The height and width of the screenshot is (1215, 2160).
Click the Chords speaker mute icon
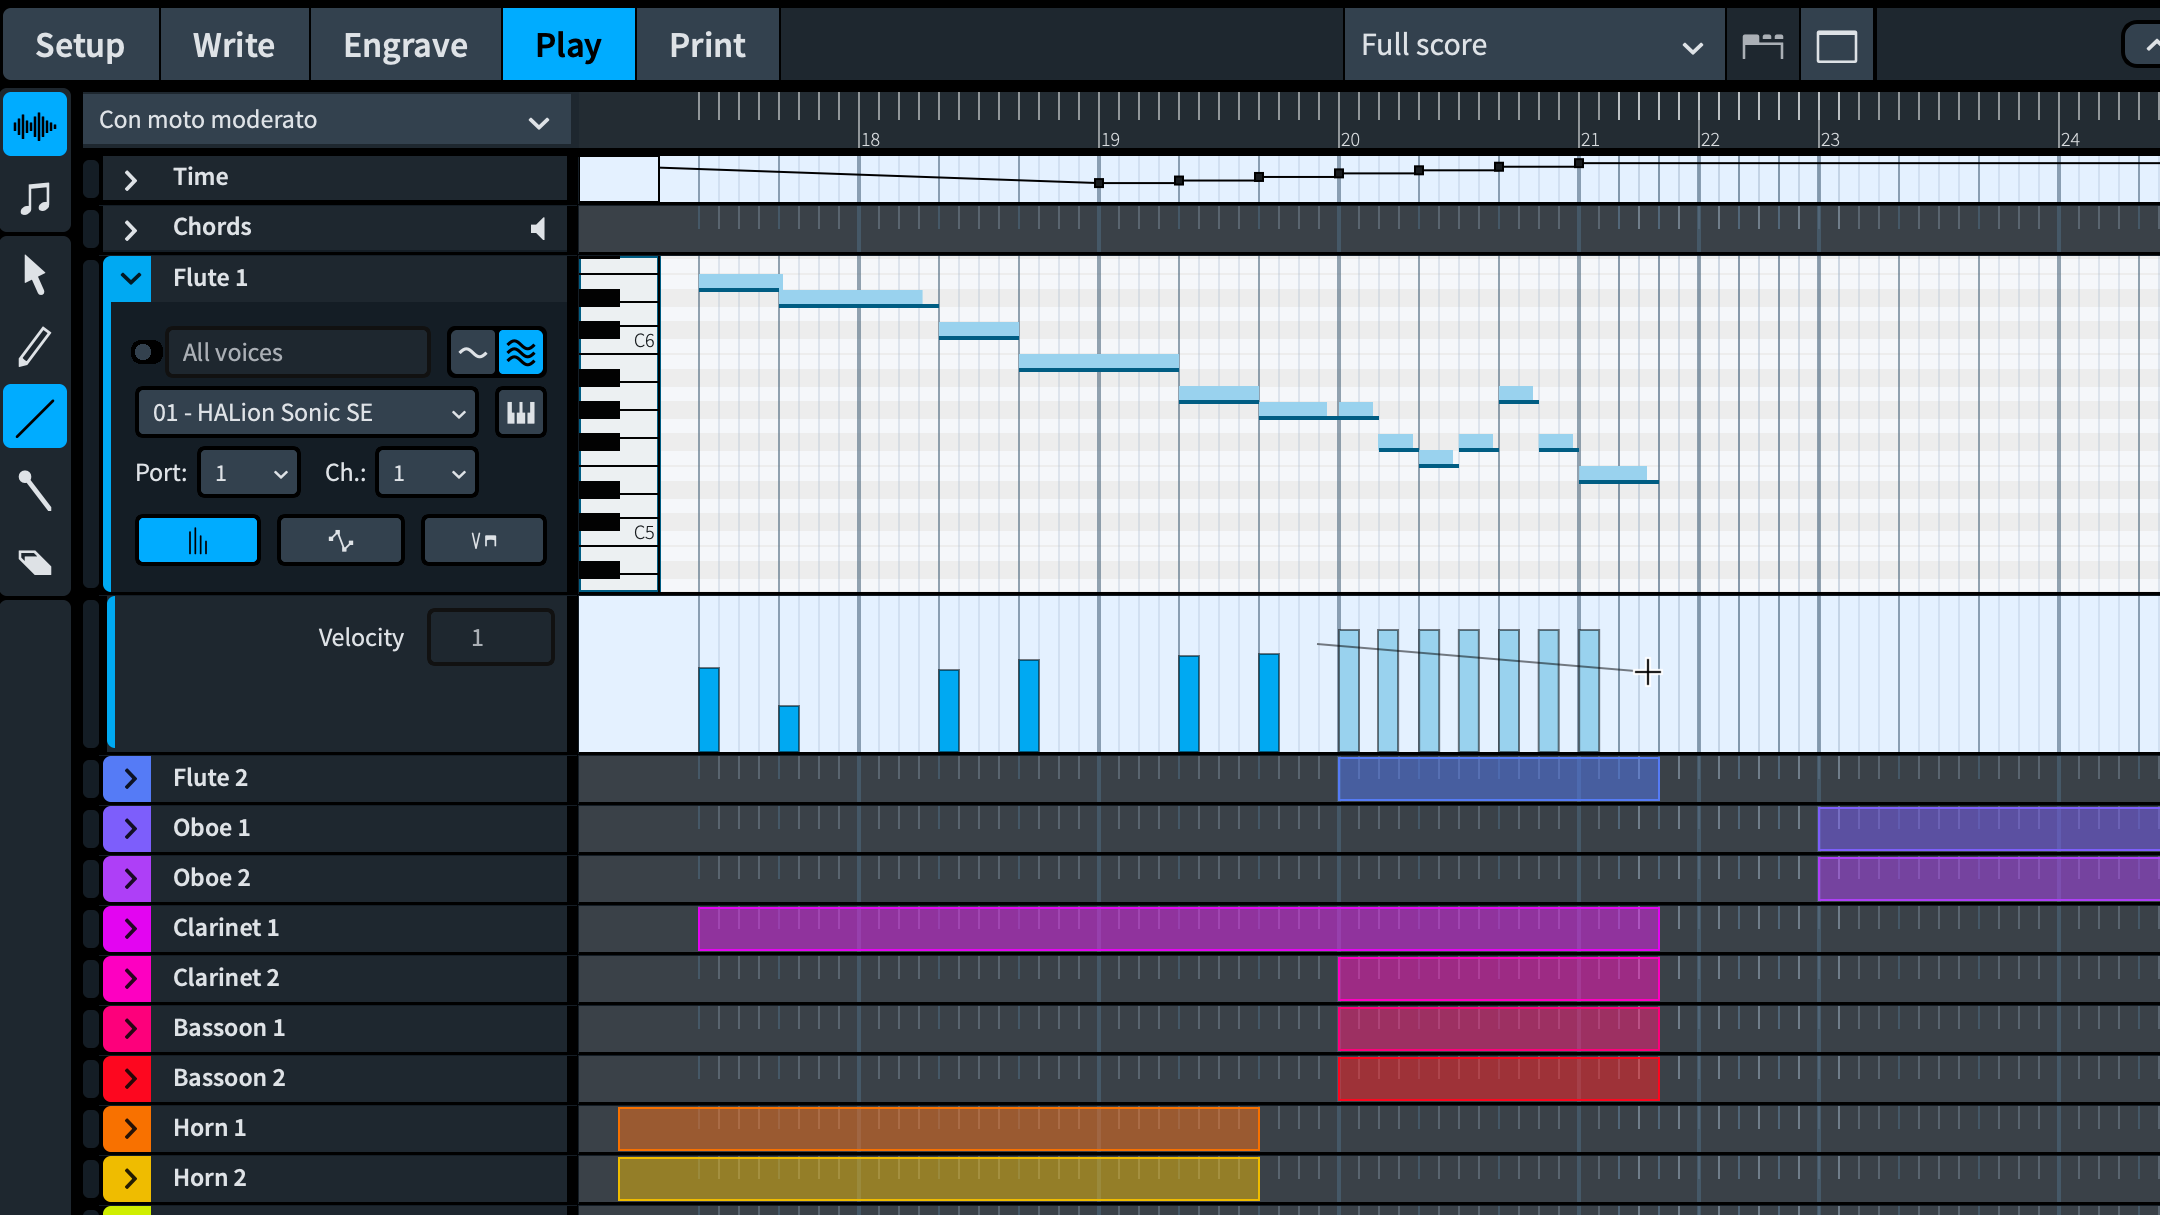click(x=538, y=229)
